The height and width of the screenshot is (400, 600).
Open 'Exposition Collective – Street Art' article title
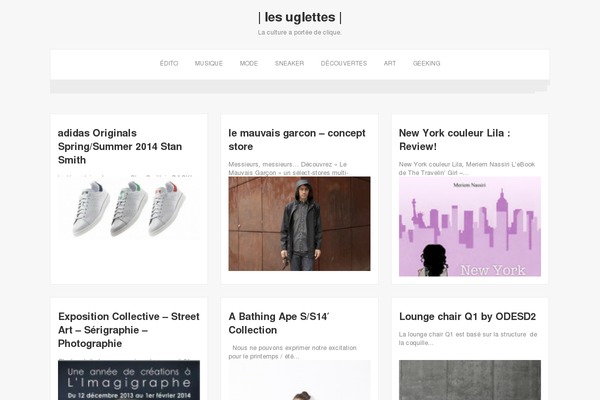[x=129, y=330]
